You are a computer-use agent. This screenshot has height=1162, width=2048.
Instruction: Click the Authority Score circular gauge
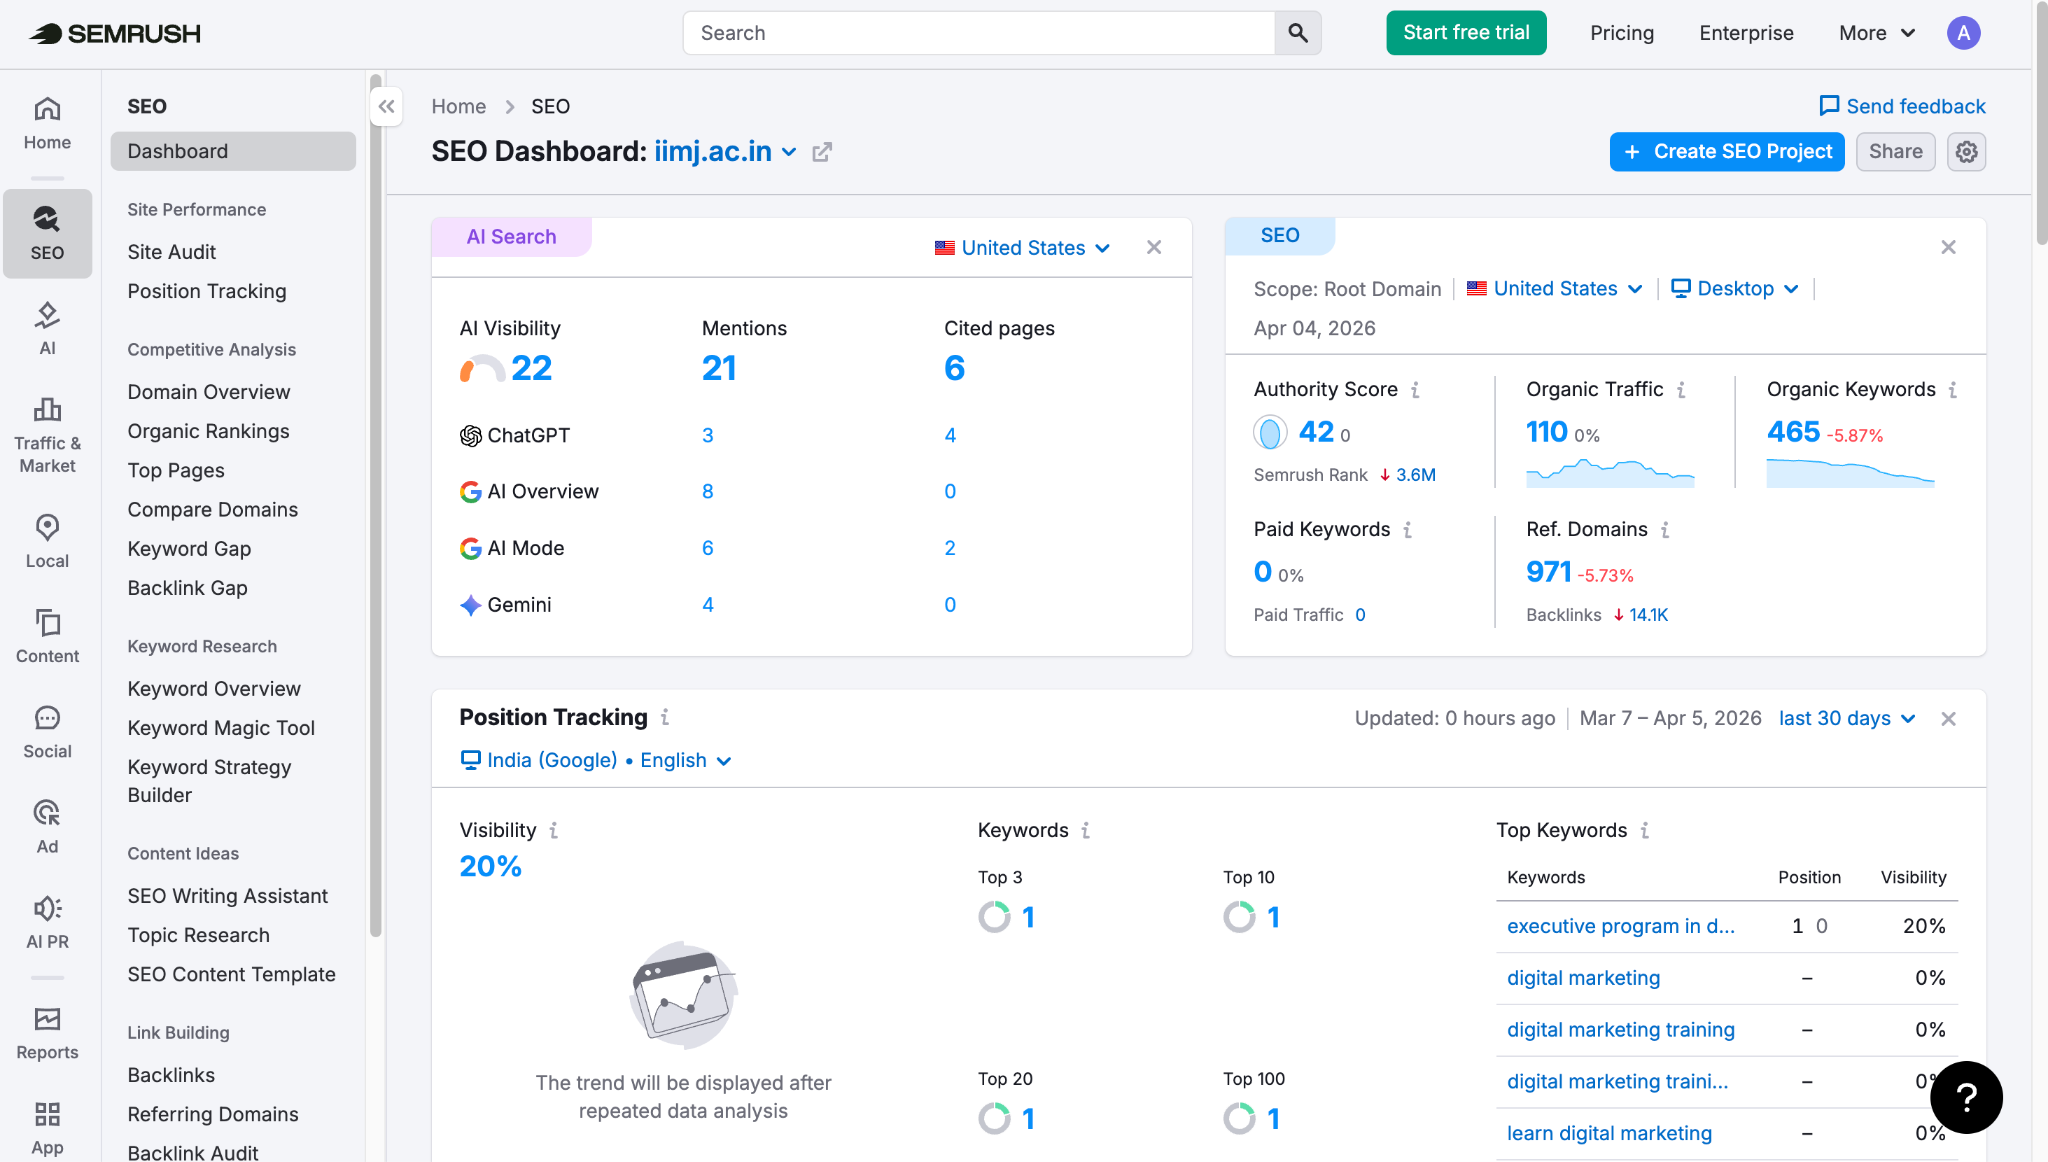(1270, 432)
